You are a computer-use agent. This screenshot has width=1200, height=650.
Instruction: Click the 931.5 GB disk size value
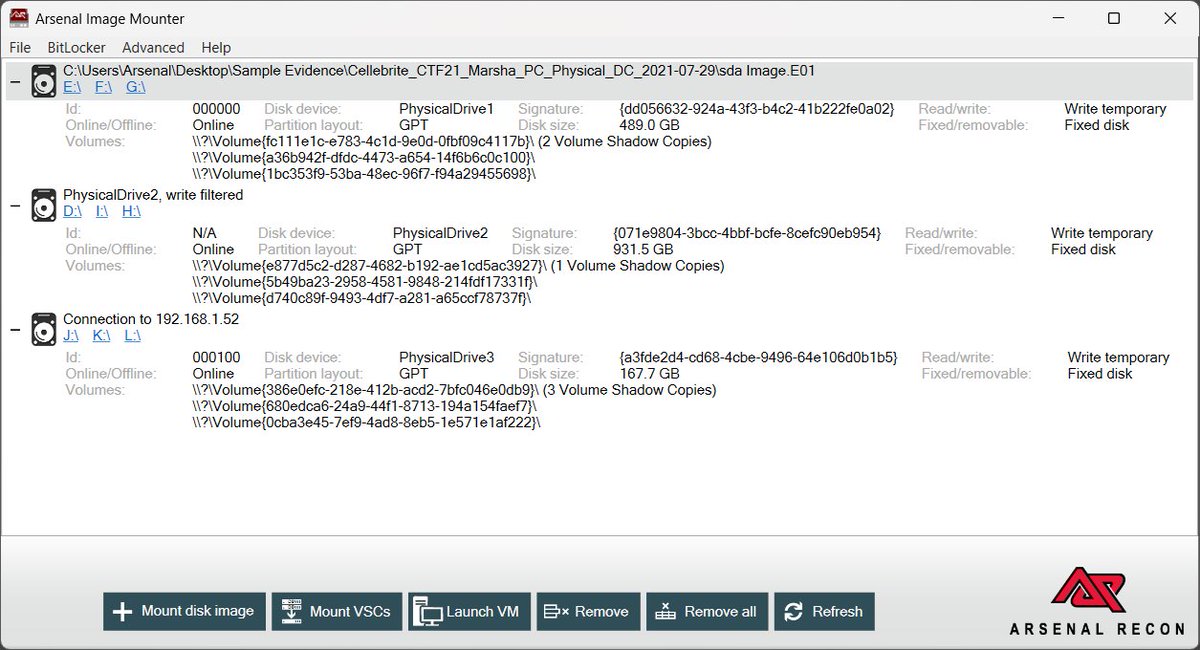click(643, 249)
